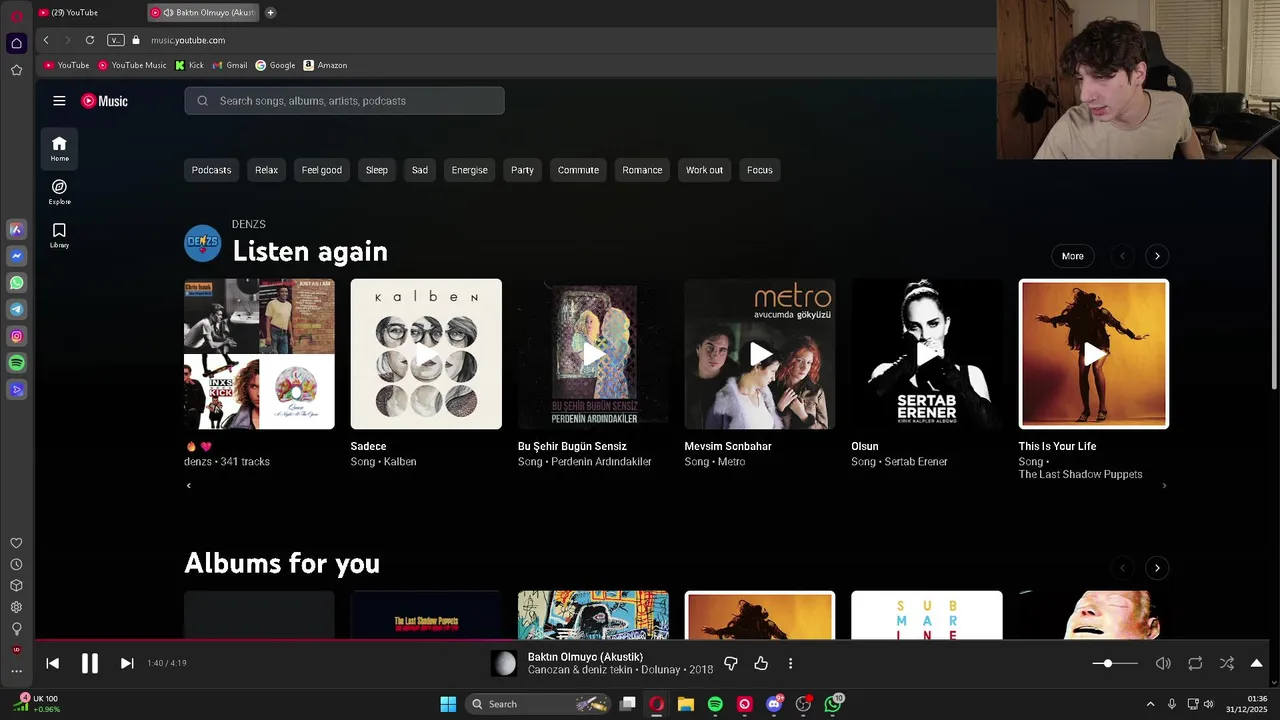Skip to the previous track
Viewport: 1280px width, 720px height.
click(x=53, y=663)
